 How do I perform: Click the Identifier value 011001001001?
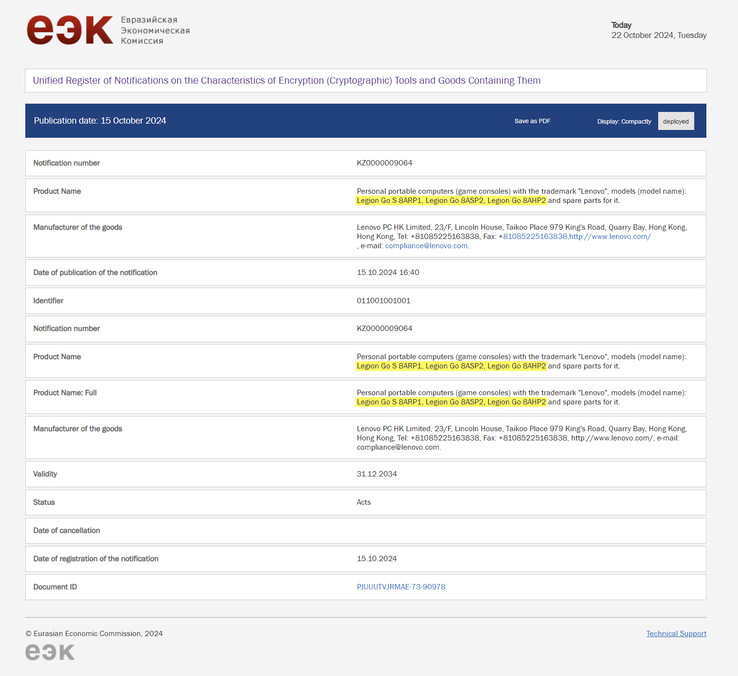click(x=384, y=300)
